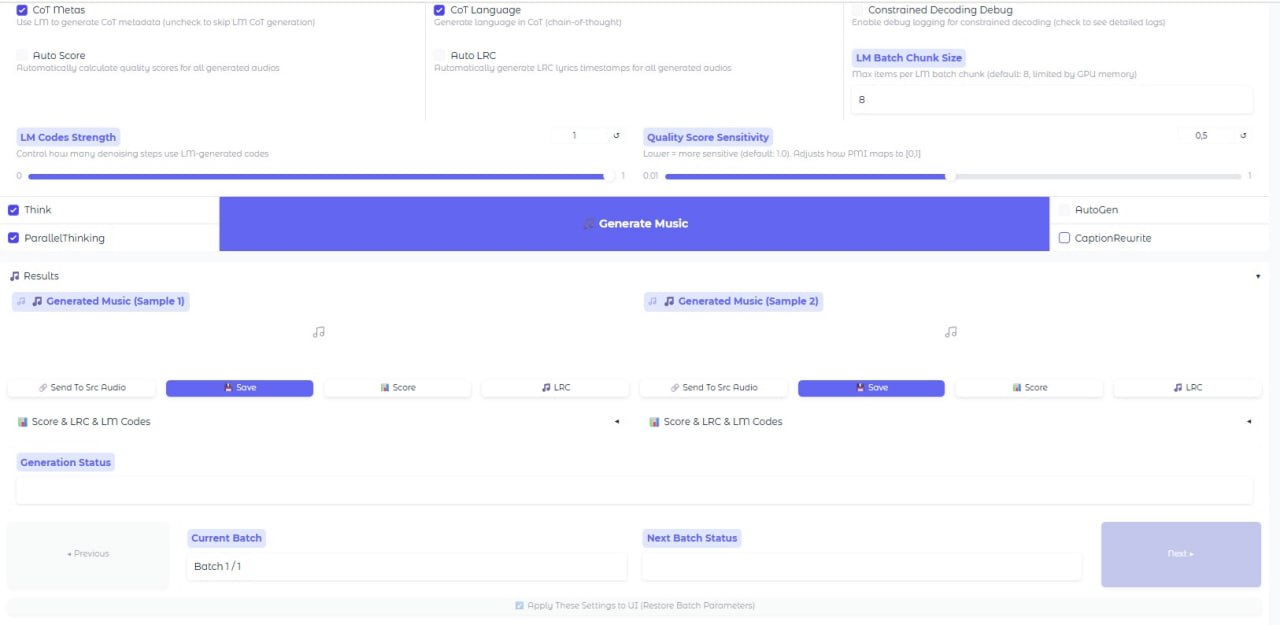Send Sample 1 to Src Audio
1280x625 pixels.
coord(82,388)
